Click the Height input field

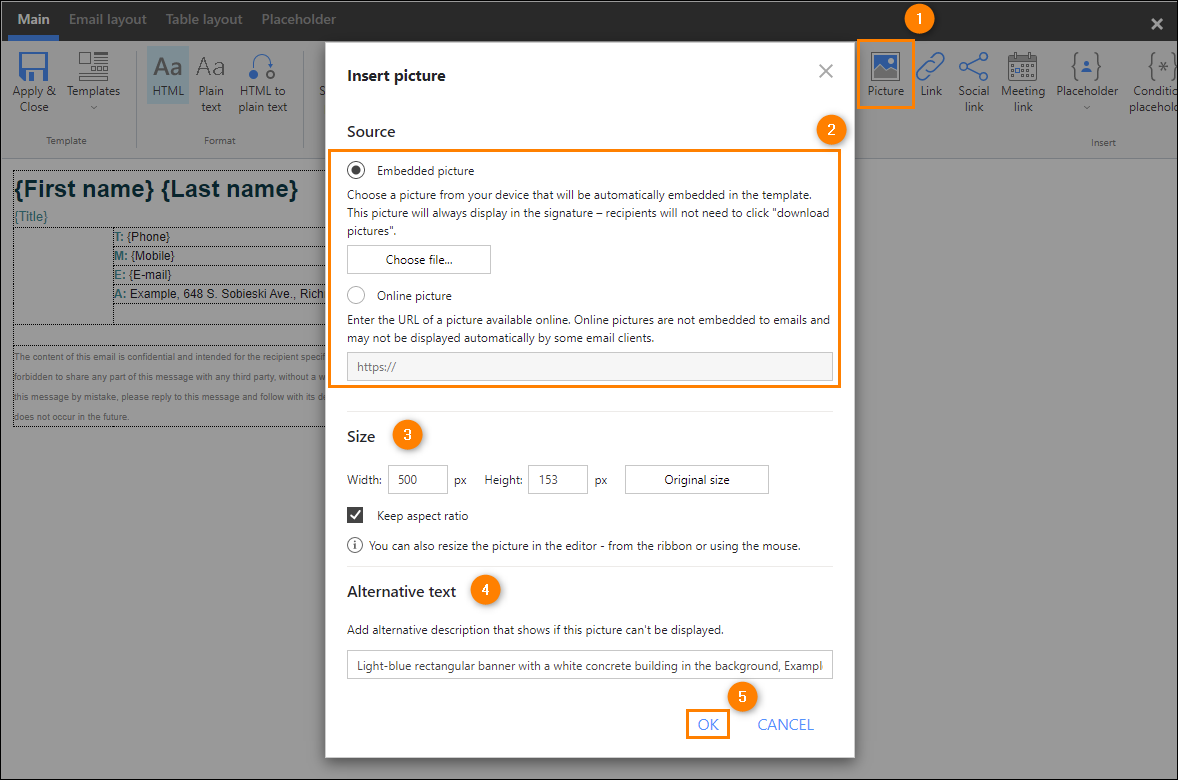click(x=557, y=479)
